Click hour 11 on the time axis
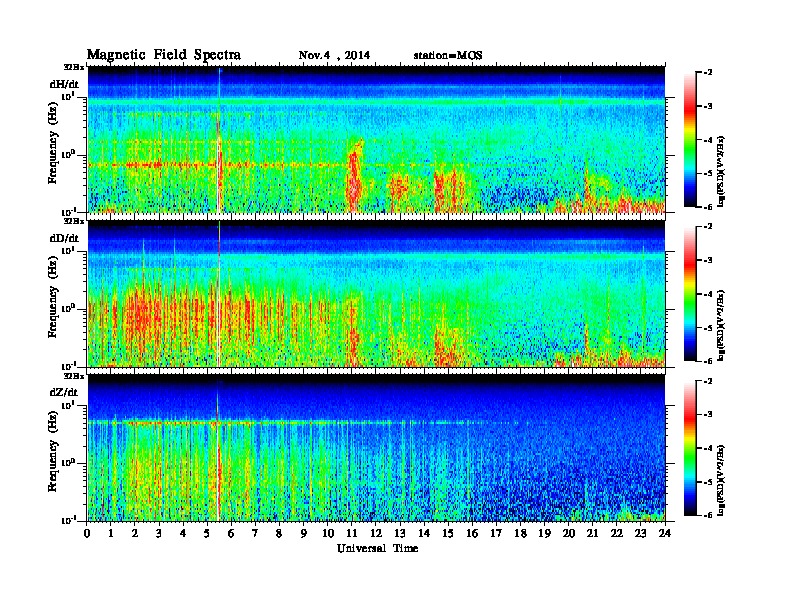Viewport: 792px width, 612px height. coord(352,533)
